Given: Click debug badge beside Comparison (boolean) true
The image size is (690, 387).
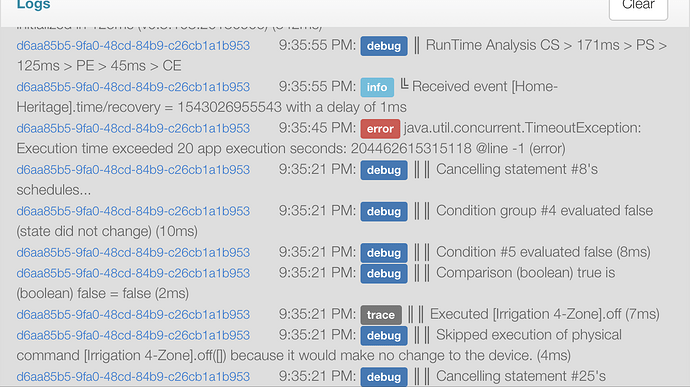Looking at the screenshot, I should click(x=384, y=273).
